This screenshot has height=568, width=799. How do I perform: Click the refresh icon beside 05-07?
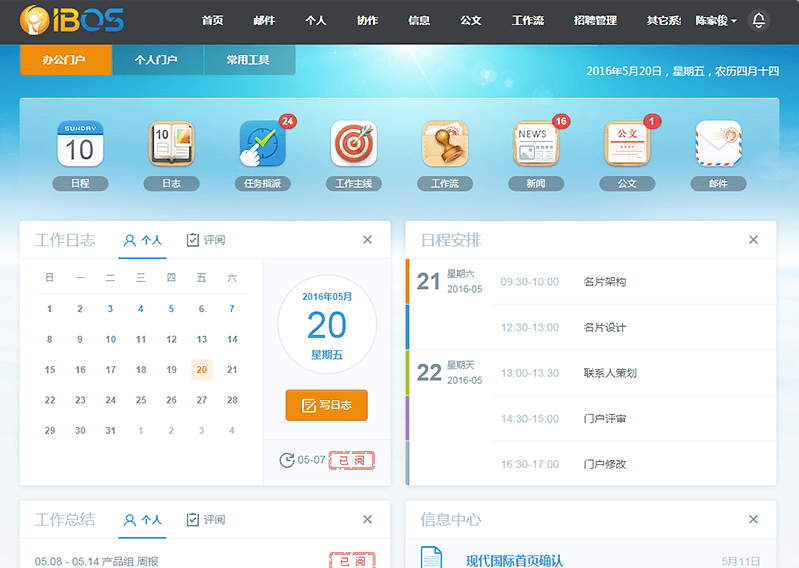(x=287, y=460)
